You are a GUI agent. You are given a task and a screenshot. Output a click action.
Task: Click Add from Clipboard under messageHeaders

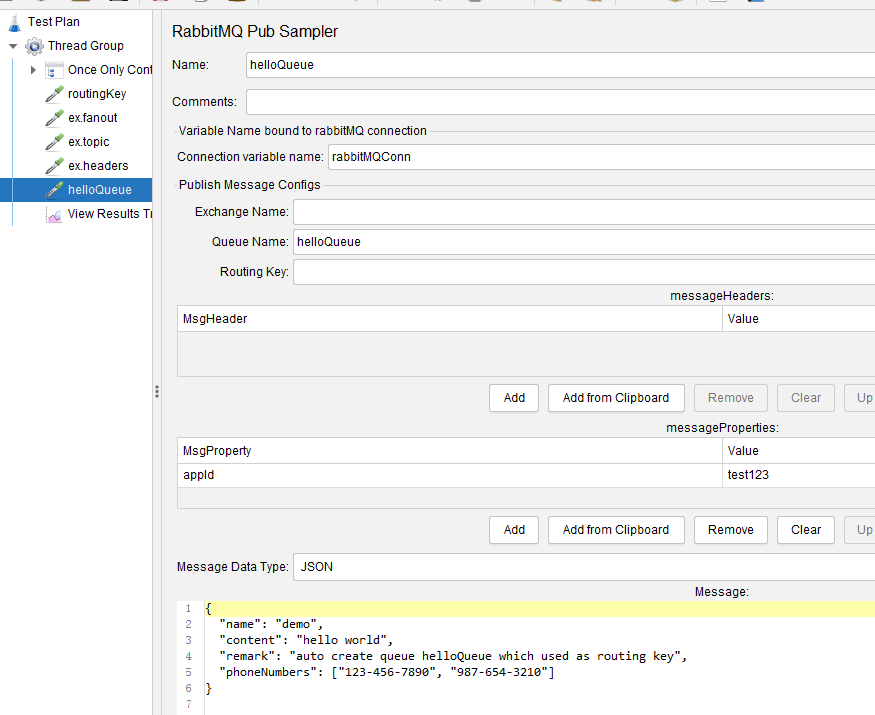coord(616,398)
